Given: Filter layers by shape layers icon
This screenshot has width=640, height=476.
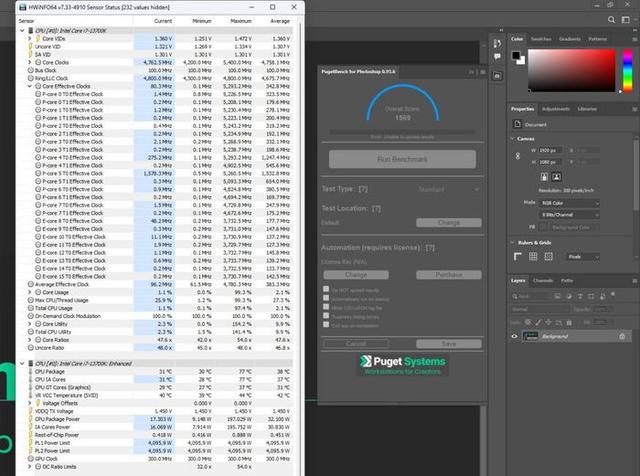Looking at the screenshot, I should click(x=591, y=296).
